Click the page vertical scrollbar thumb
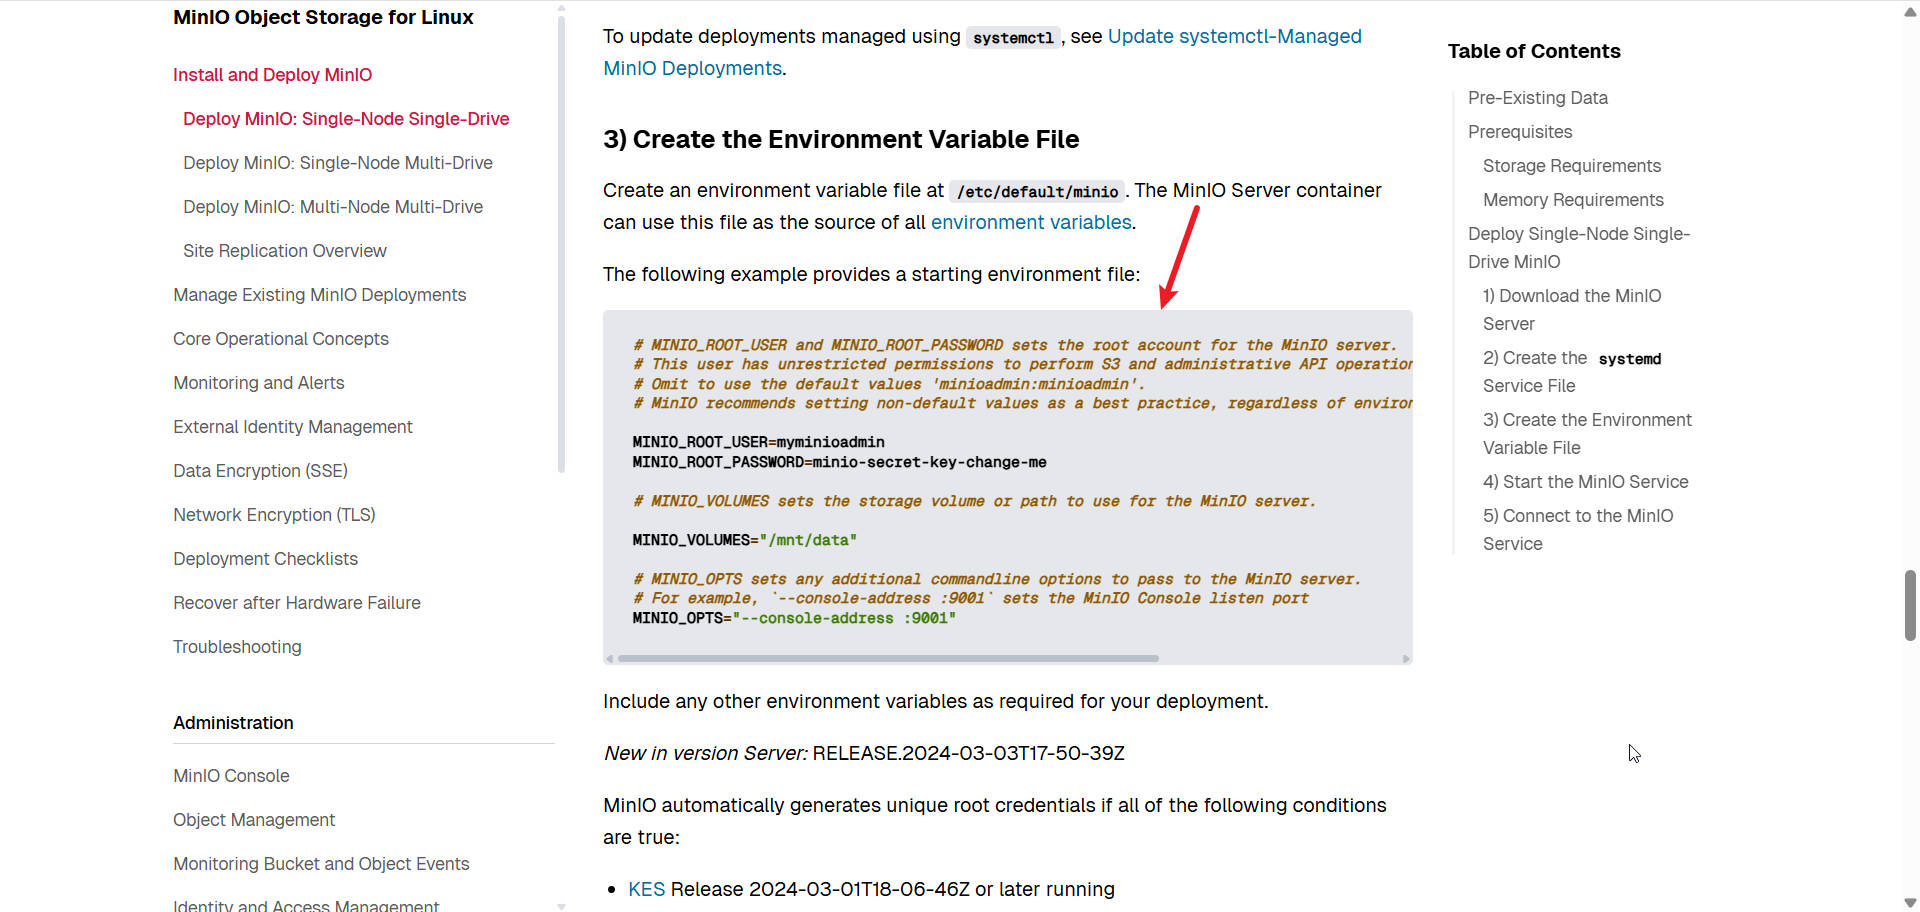The width and height of the screenshot is (1920, 912). (x=1910, y=605)
